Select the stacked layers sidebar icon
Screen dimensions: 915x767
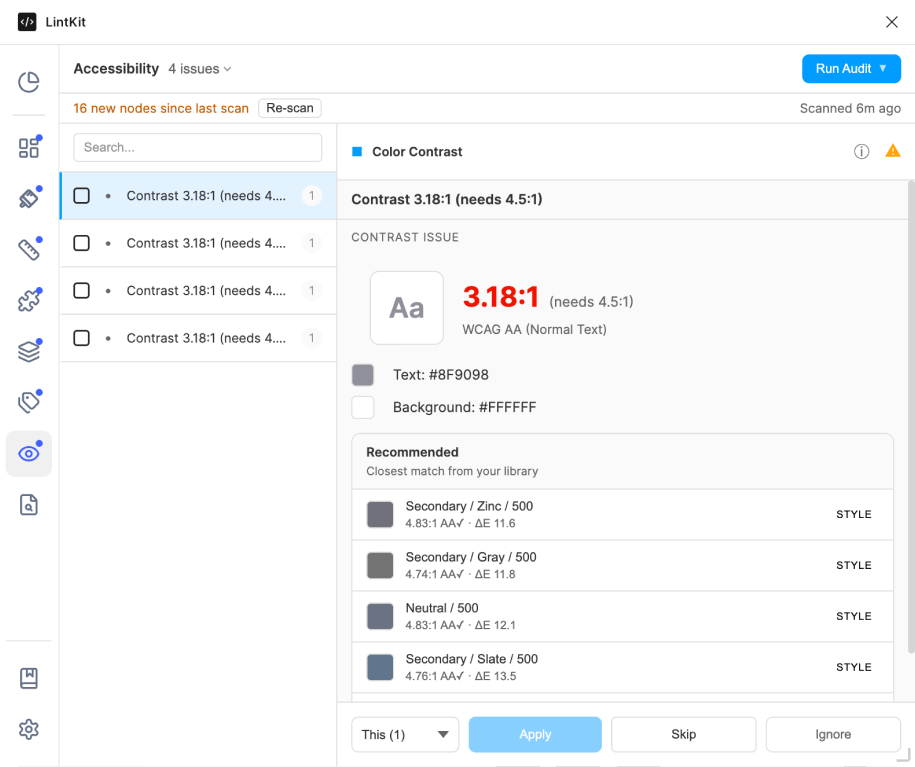(29, 352)
